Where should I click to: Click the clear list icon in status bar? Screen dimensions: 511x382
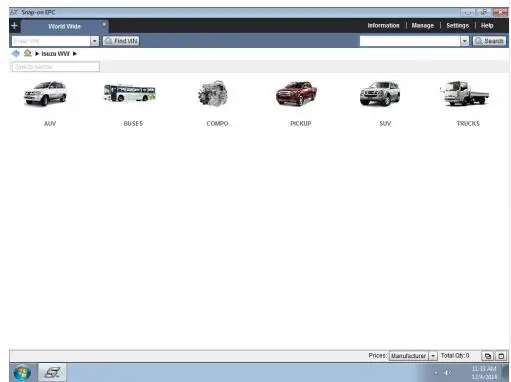(501, 356)
